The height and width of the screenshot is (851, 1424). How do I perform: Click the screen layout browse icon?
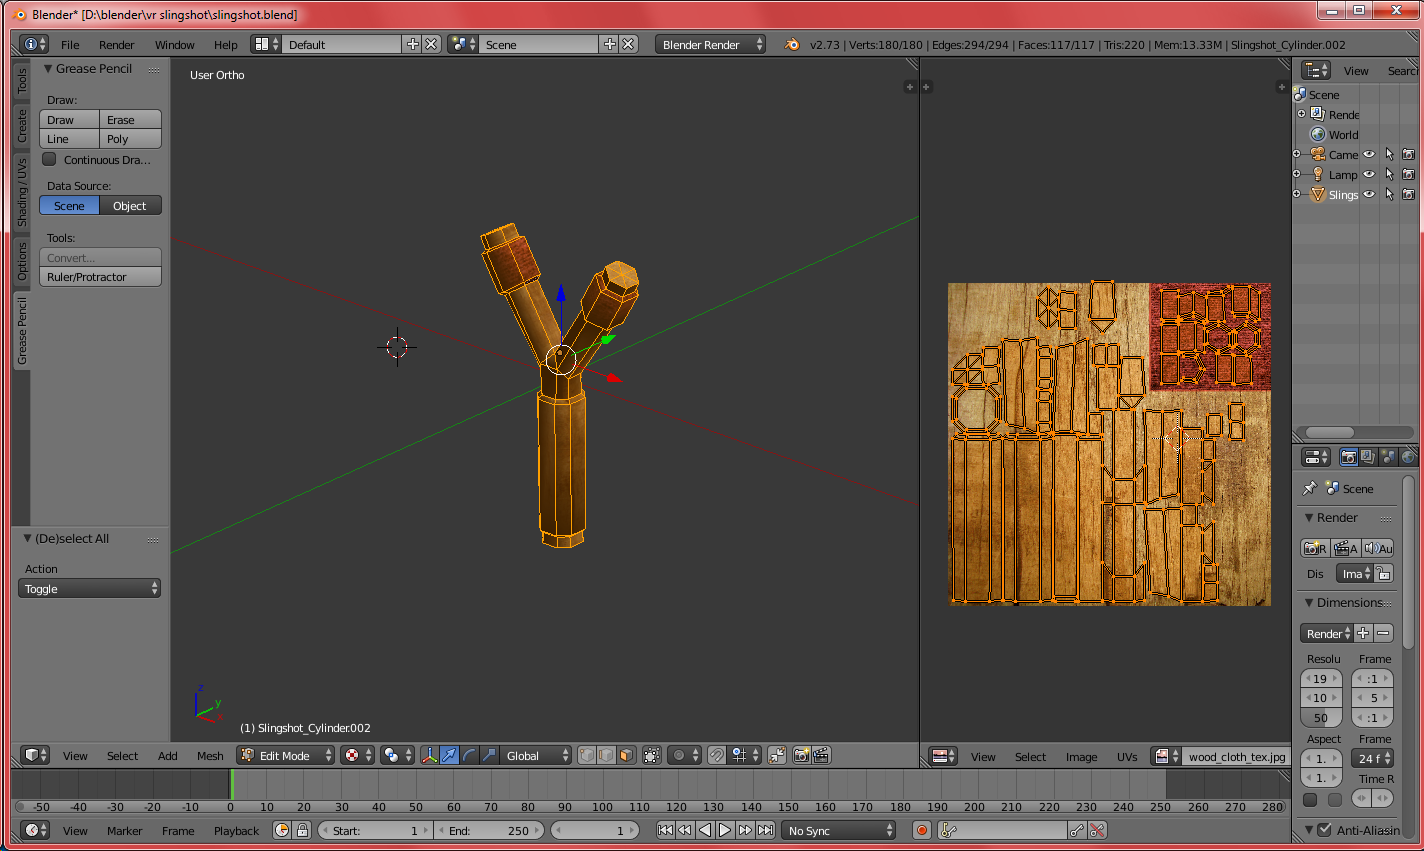click(266, 44)
